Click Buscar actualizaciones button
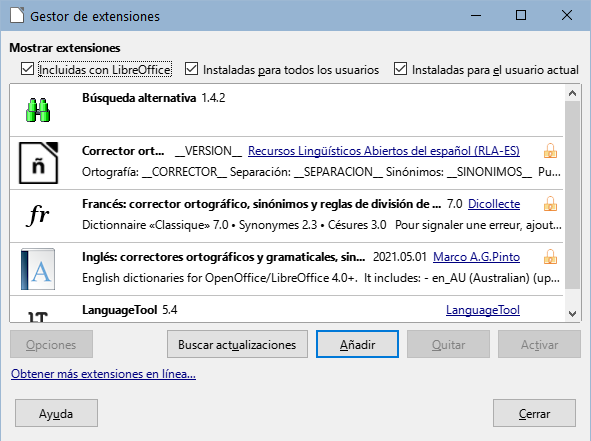 [237, 344]
